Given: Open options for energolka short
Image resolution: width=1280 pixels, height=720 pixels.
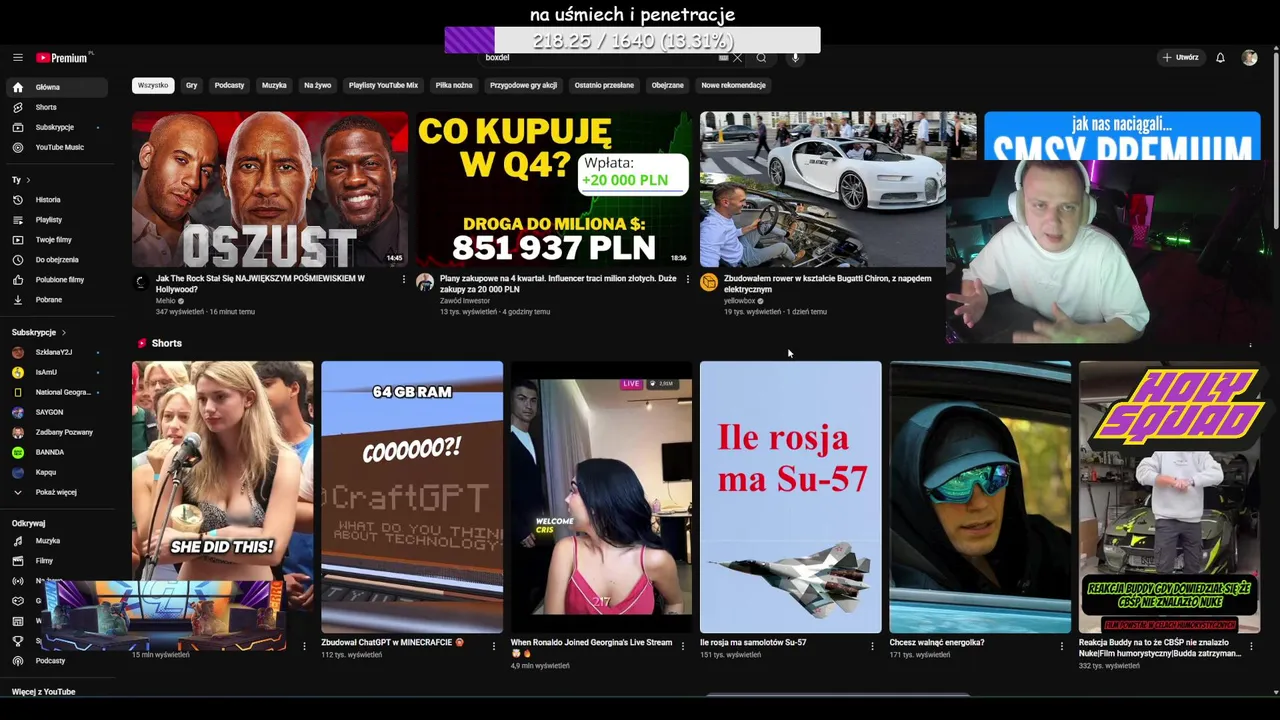Looking at the screenshot, I should (x=1062, y=646).
